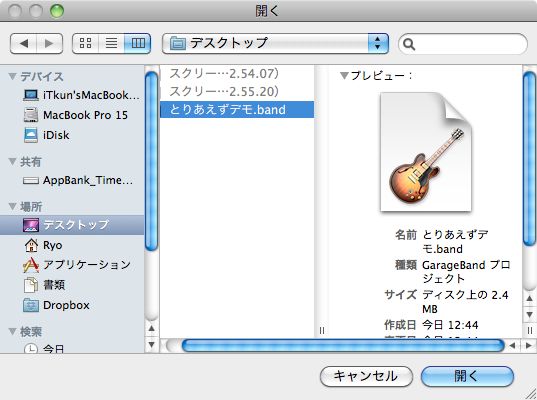The width and height of the screenshot is (537, 400).
Task: Click the folder icon in location popup
Action: click(177, 43)
